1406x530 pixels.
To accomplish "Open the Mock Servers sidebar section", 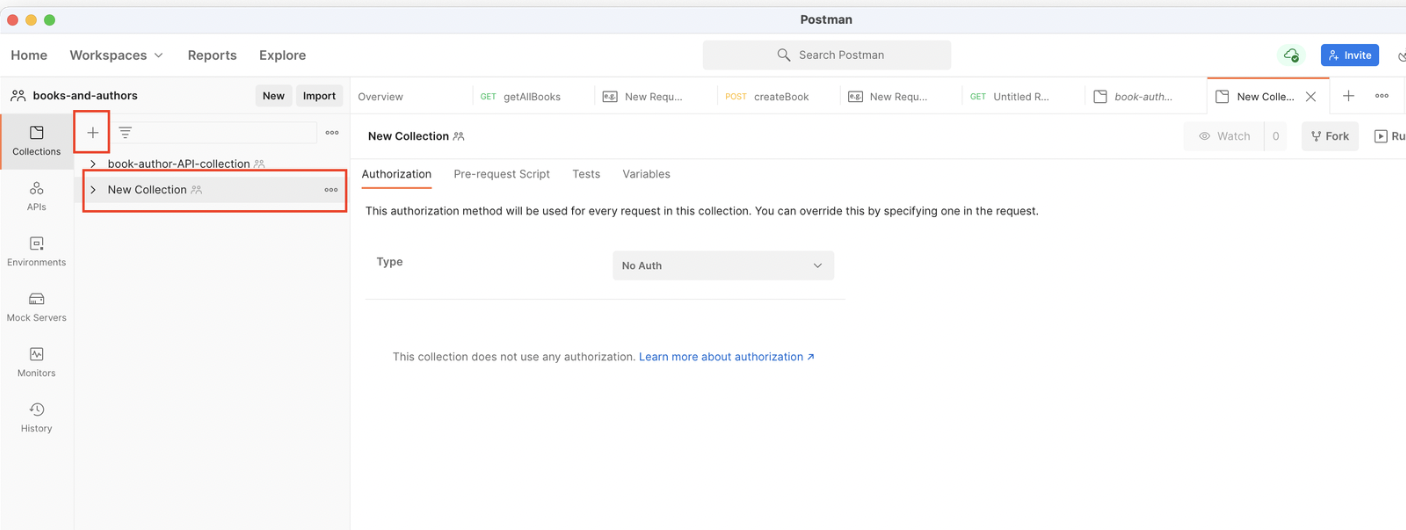I will point(37,307).
